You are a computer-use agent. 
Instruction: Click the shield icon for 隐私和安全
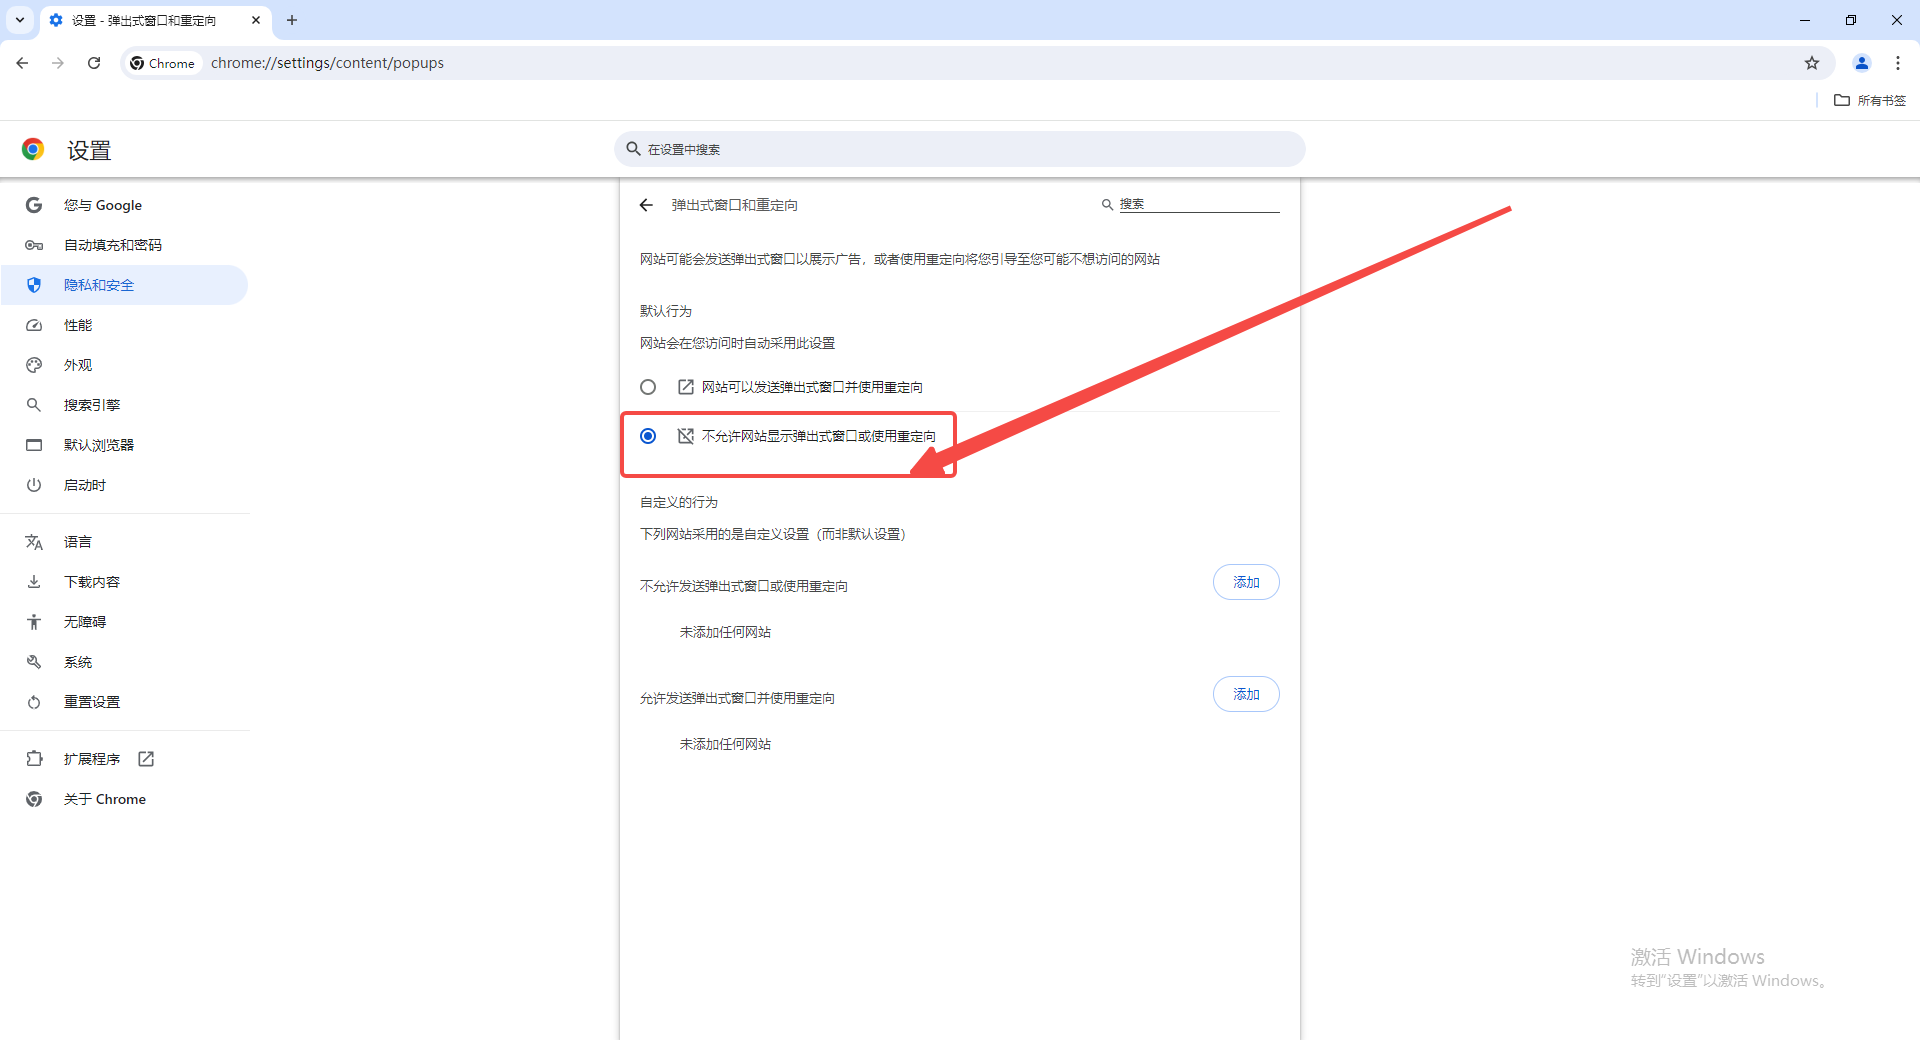coord(34,285)
